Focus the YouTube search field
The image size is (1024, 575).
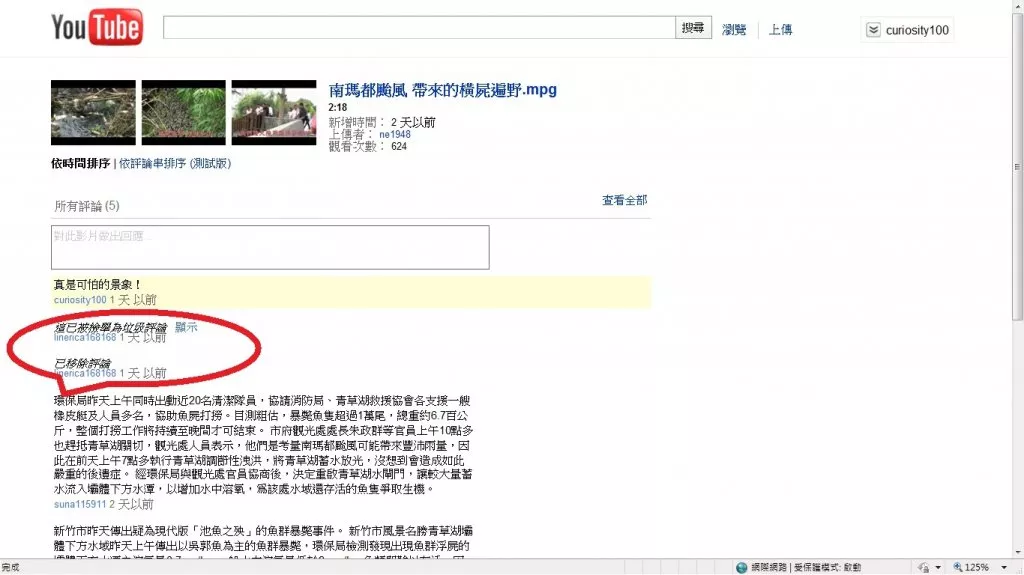tap(419, 27)
